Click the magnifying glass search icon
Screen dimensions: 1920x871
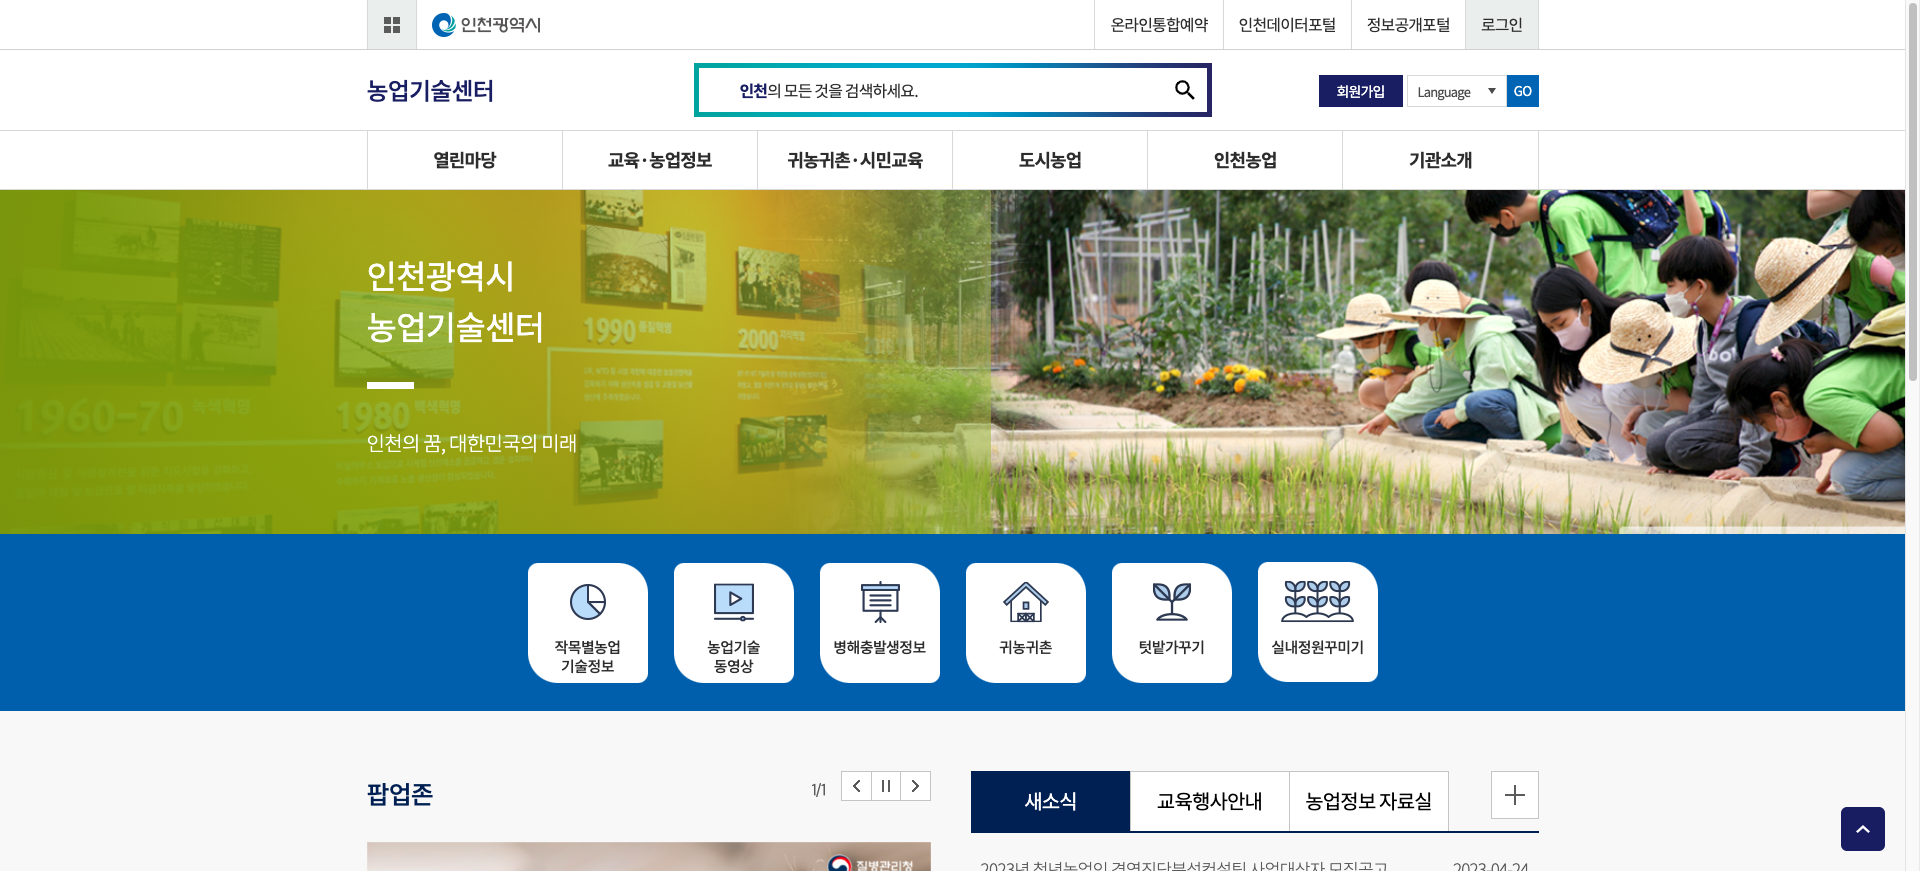click(1184, 90)
